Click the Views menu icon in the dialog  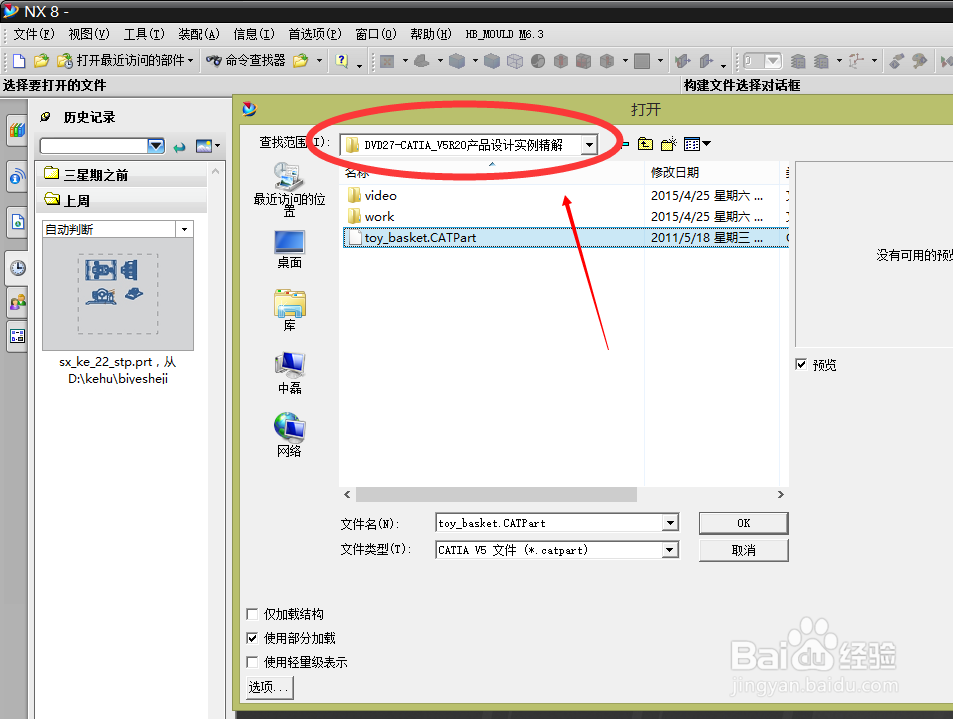click(690, 144)
